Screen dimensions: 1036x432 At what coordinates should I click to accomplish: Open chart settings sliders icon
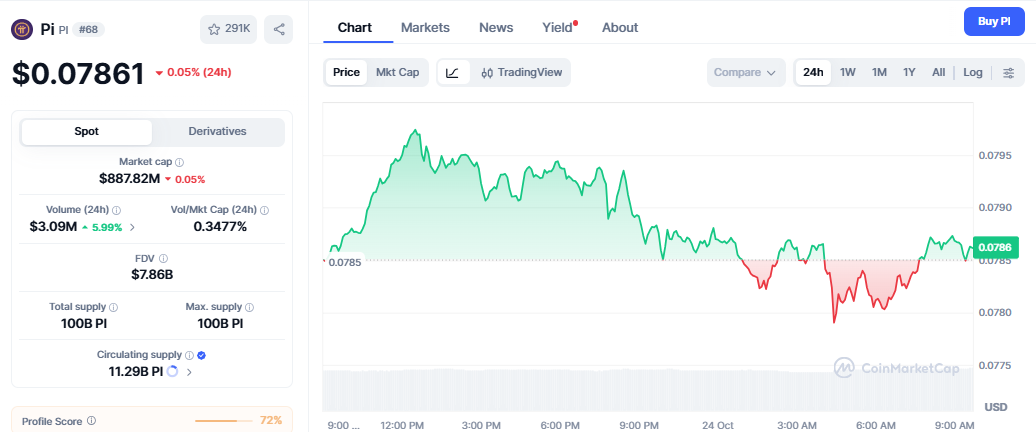point(1008,73)
